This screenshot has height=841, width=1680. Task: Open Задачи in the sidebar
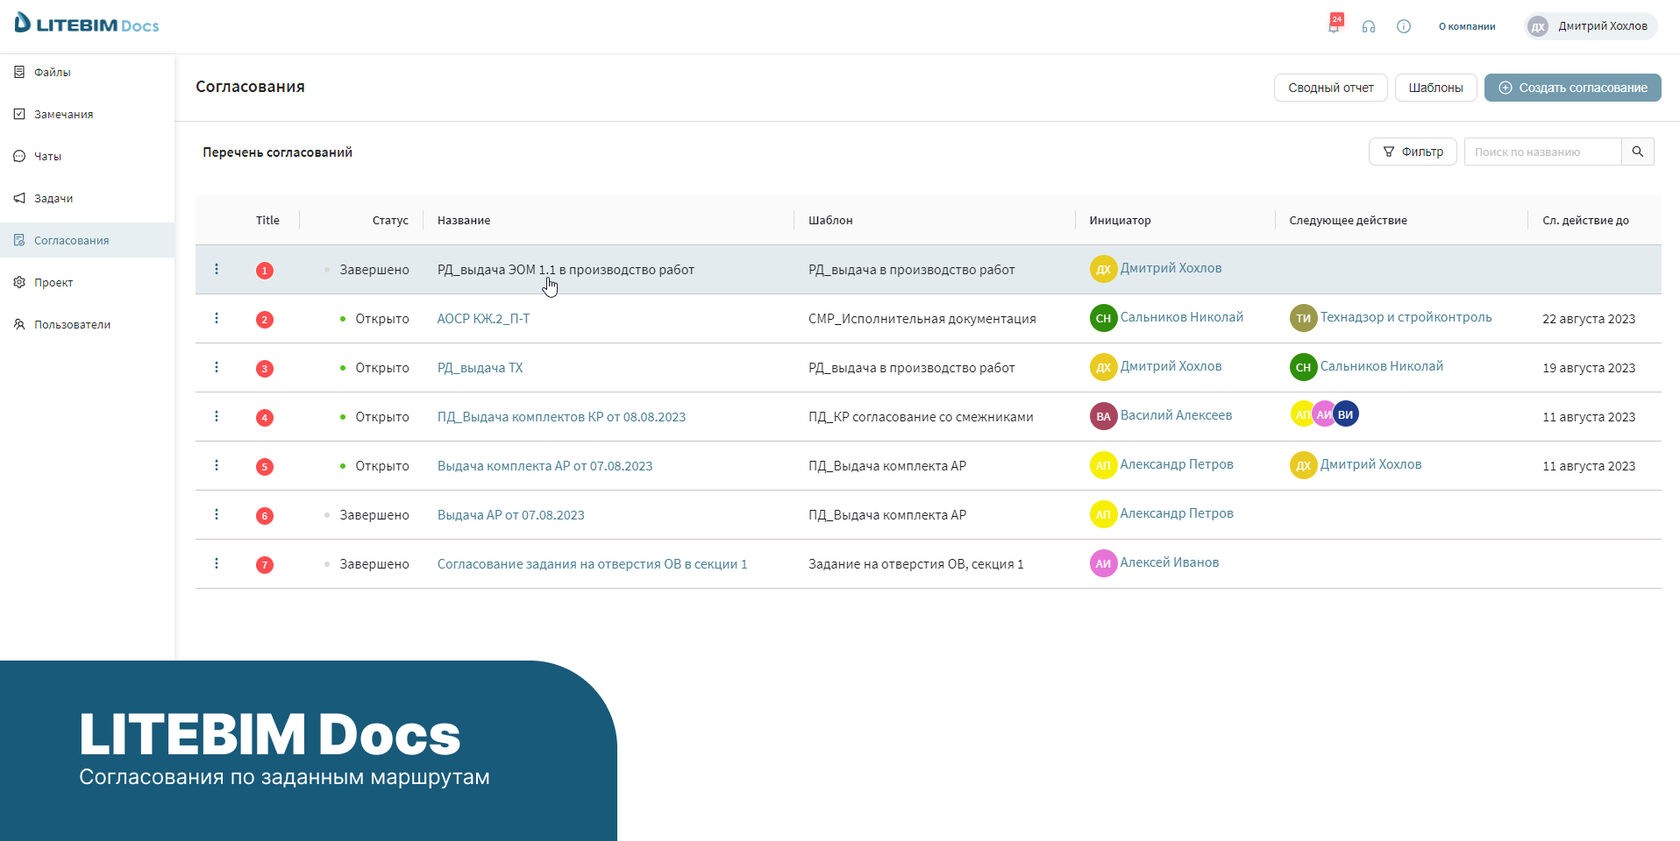click(87, 198)
